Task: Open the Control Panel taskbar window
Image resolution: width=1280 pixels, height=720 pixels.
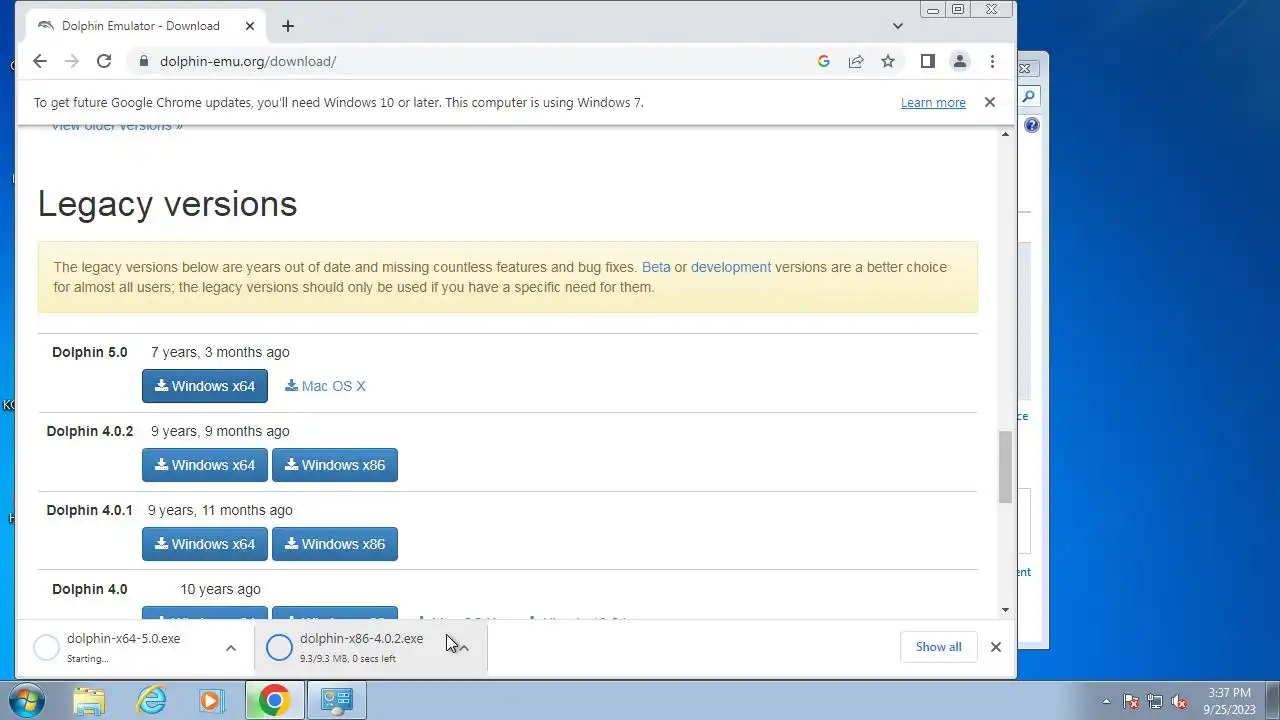Action: (x=337, y=701)
